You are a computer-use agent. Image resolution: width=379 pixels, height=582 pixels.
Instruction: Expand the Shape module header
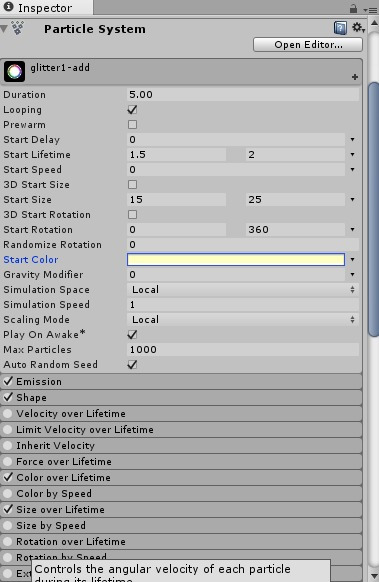coord(181,398)
